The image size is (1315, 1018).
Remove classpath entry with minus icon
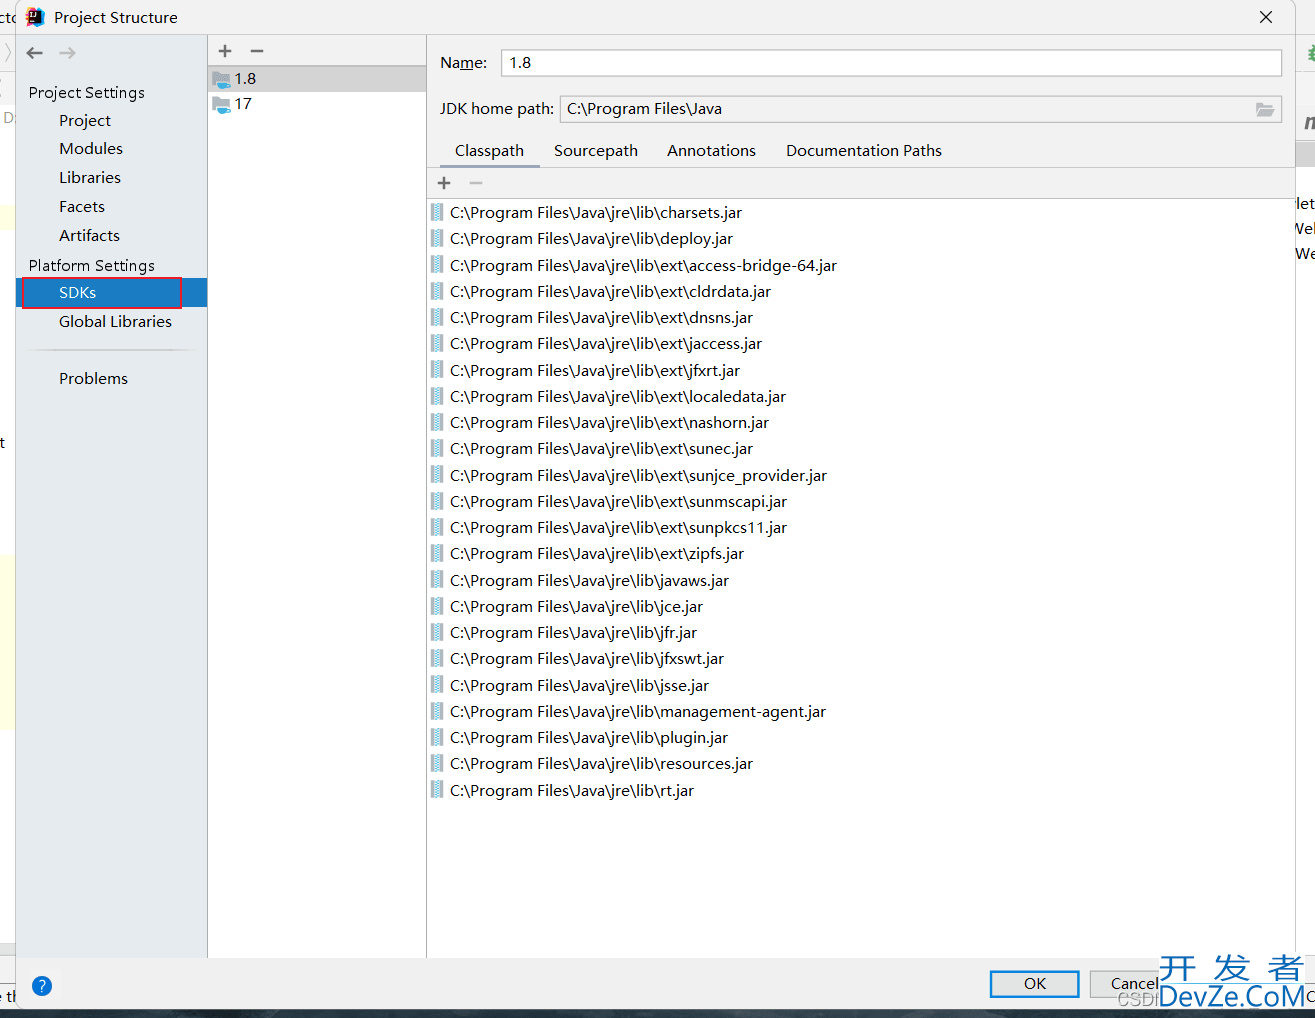point(476,183)
